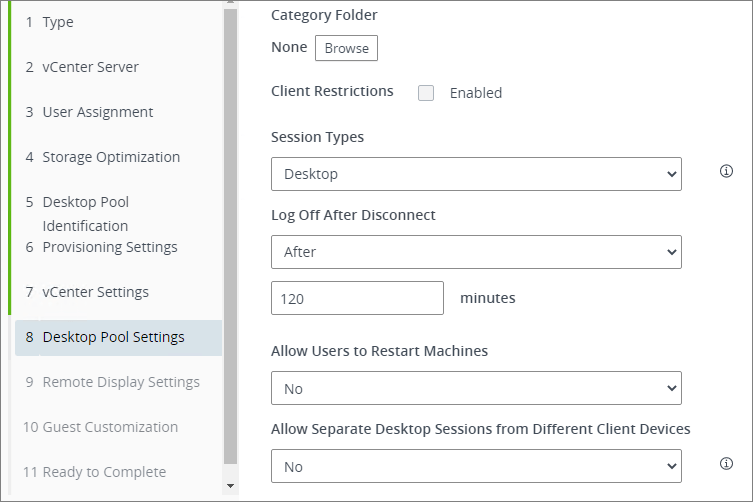Viewport: 753px width, 502px height.
Task: Select step 8 Desktop Pool Settings
Action: [x=113, y=337]
